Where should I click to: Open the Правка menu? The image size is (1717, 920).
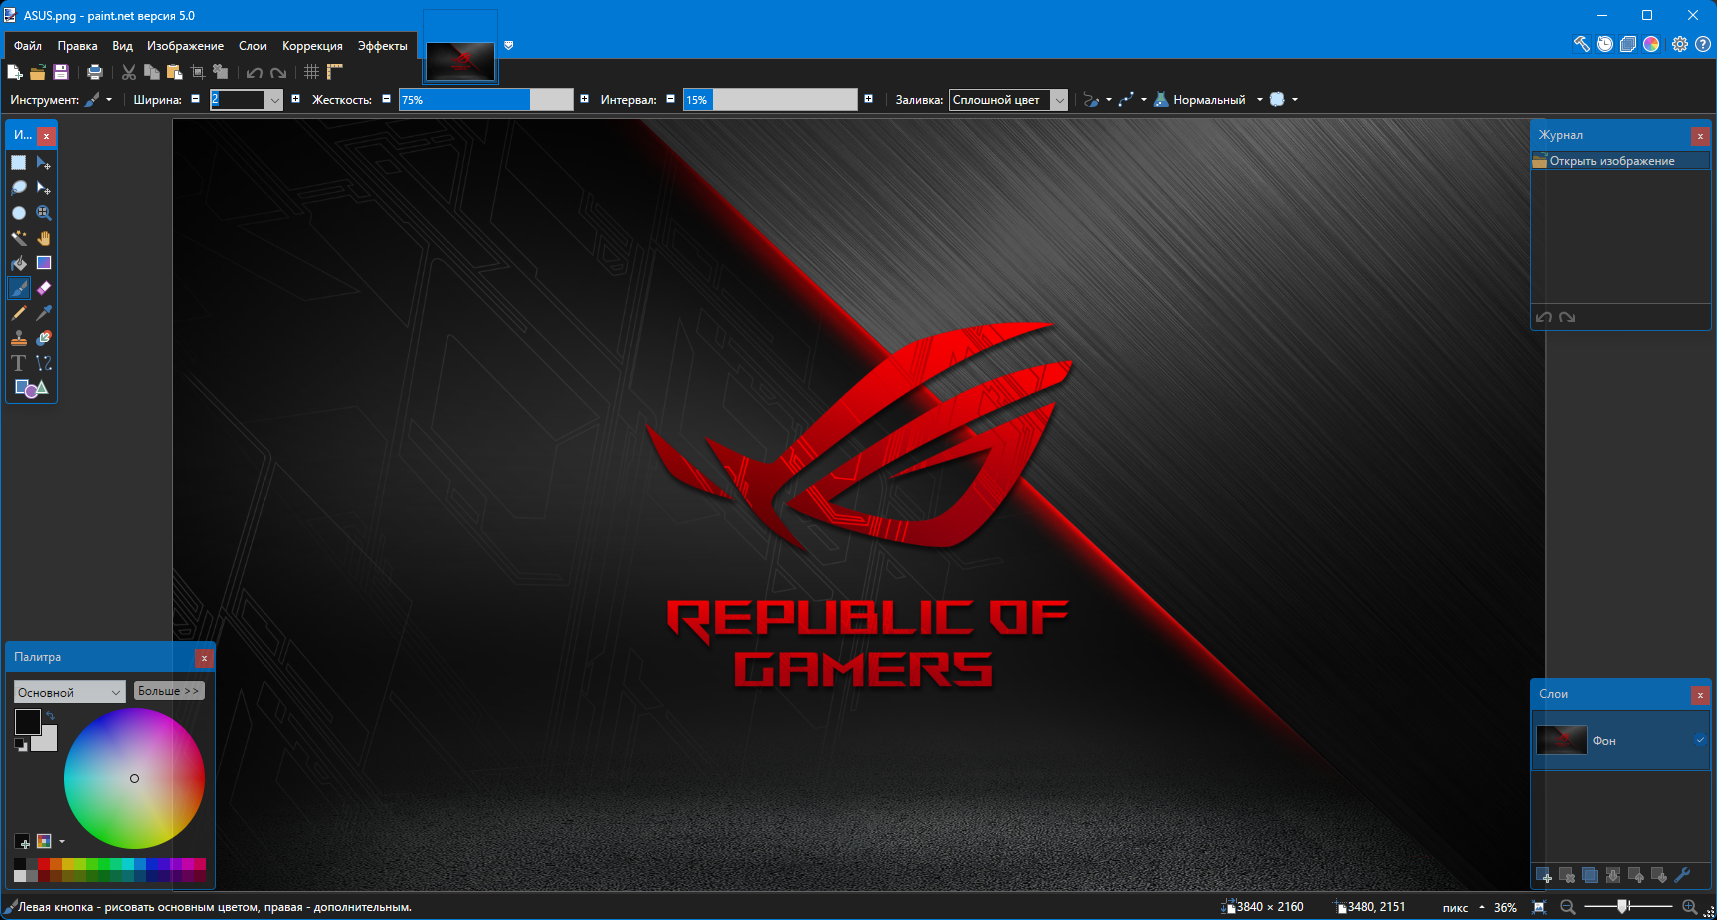click(x=77, y=46)
